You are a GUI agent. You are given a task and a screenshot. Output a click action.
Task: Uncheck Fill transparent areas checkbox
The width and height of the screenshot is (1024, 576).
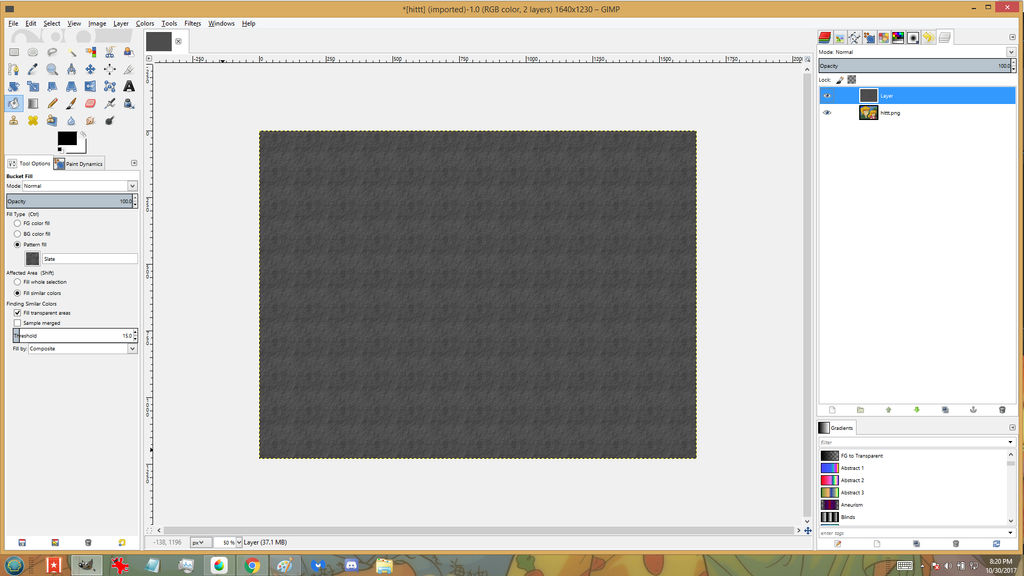(18, 313)
